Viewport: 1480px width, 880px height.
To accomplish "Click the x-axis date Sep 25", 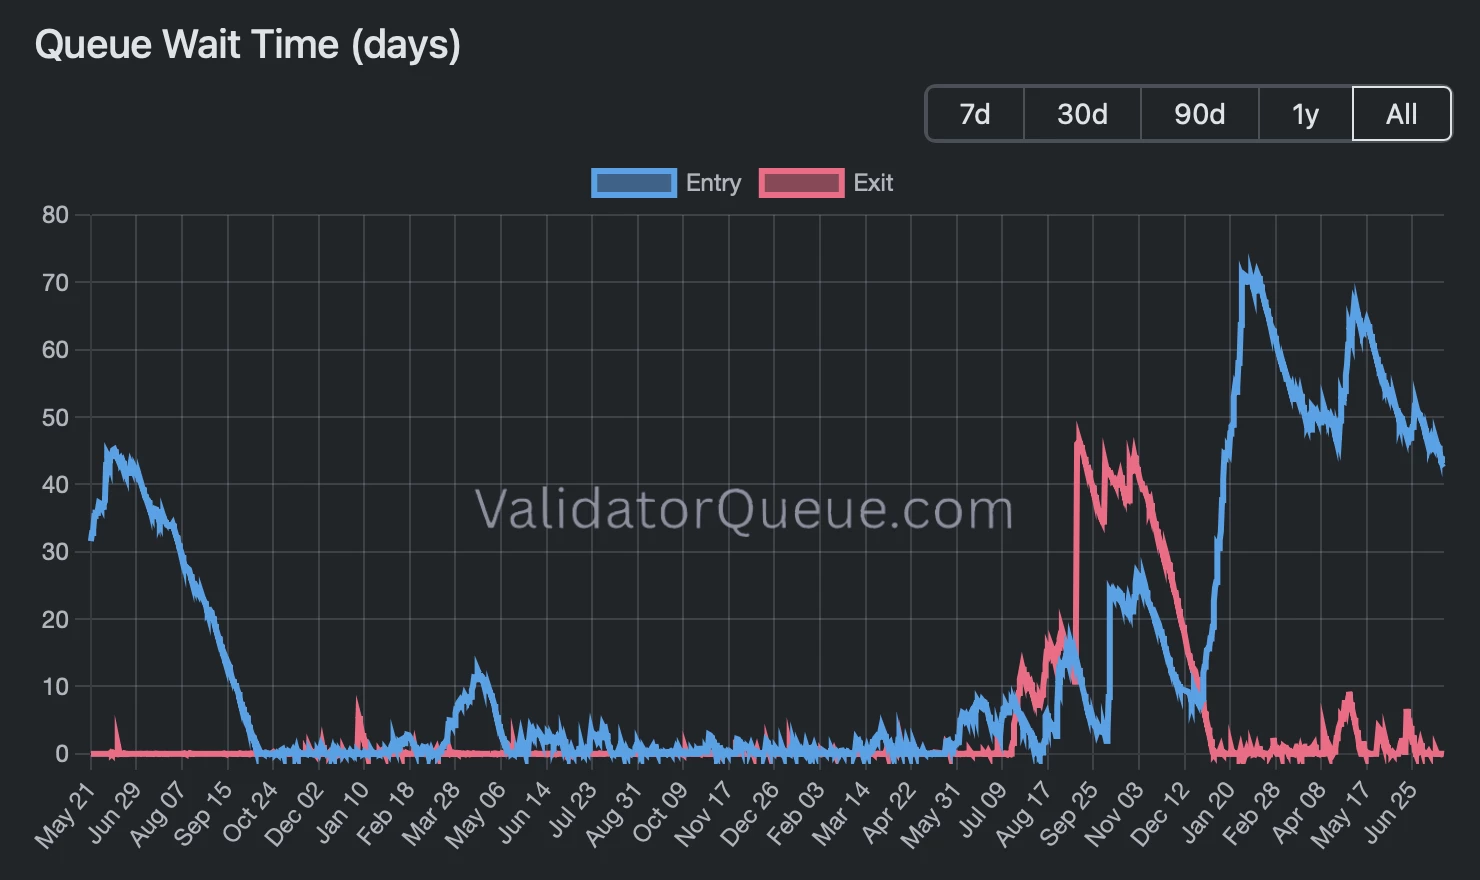I will (1068, 815).
